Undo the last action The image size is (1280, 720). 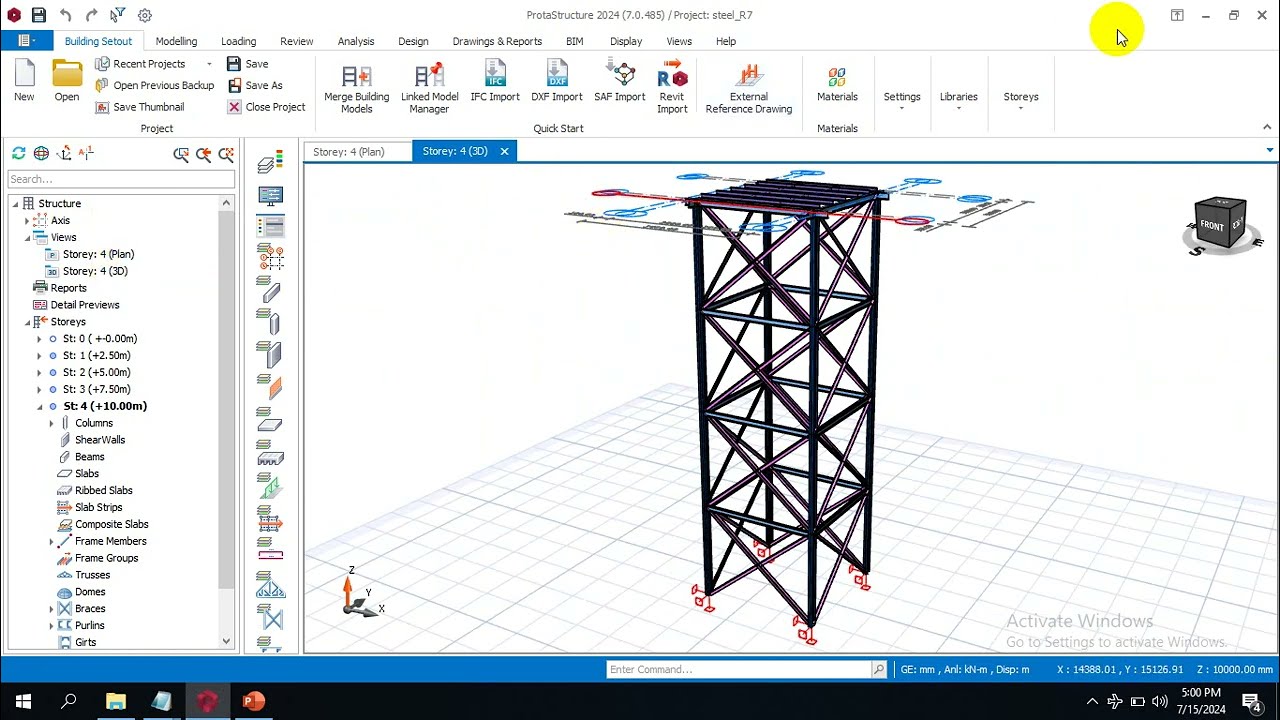[65, 15]
